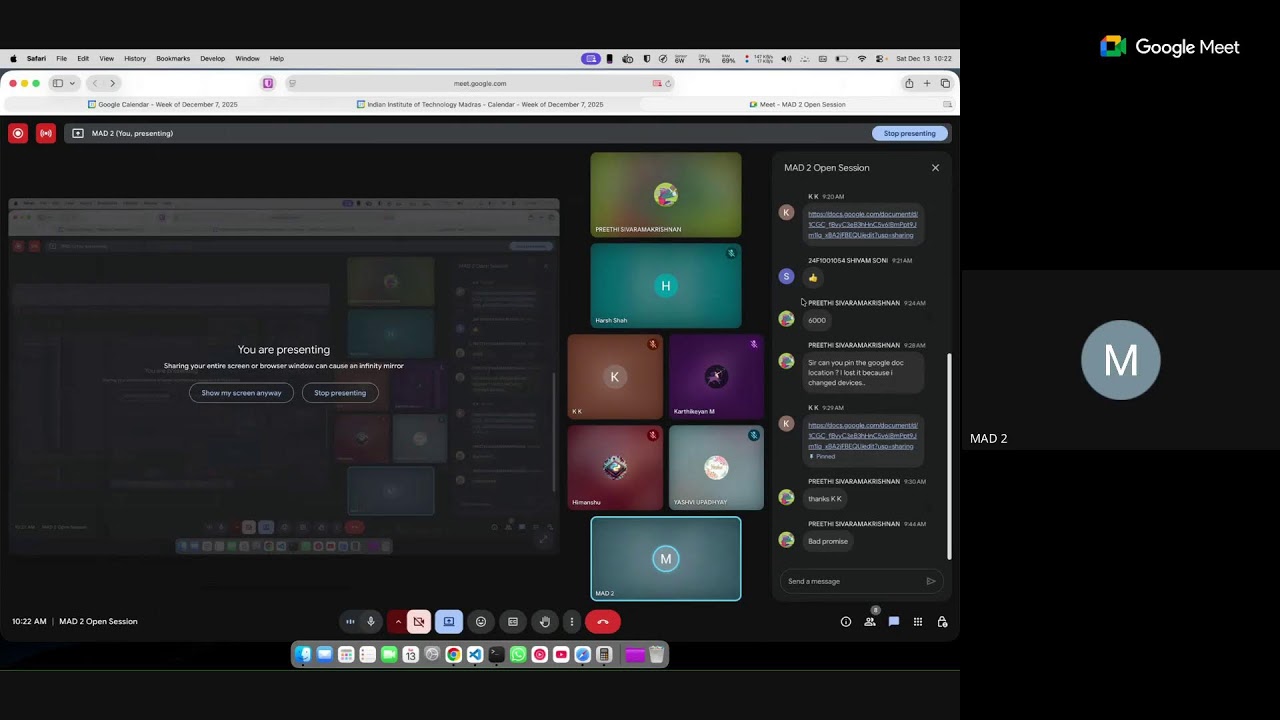Viewport: 1280px width, 720px height.
Task: Click the chat panel scrollbar
Action: tap(950, 456)
